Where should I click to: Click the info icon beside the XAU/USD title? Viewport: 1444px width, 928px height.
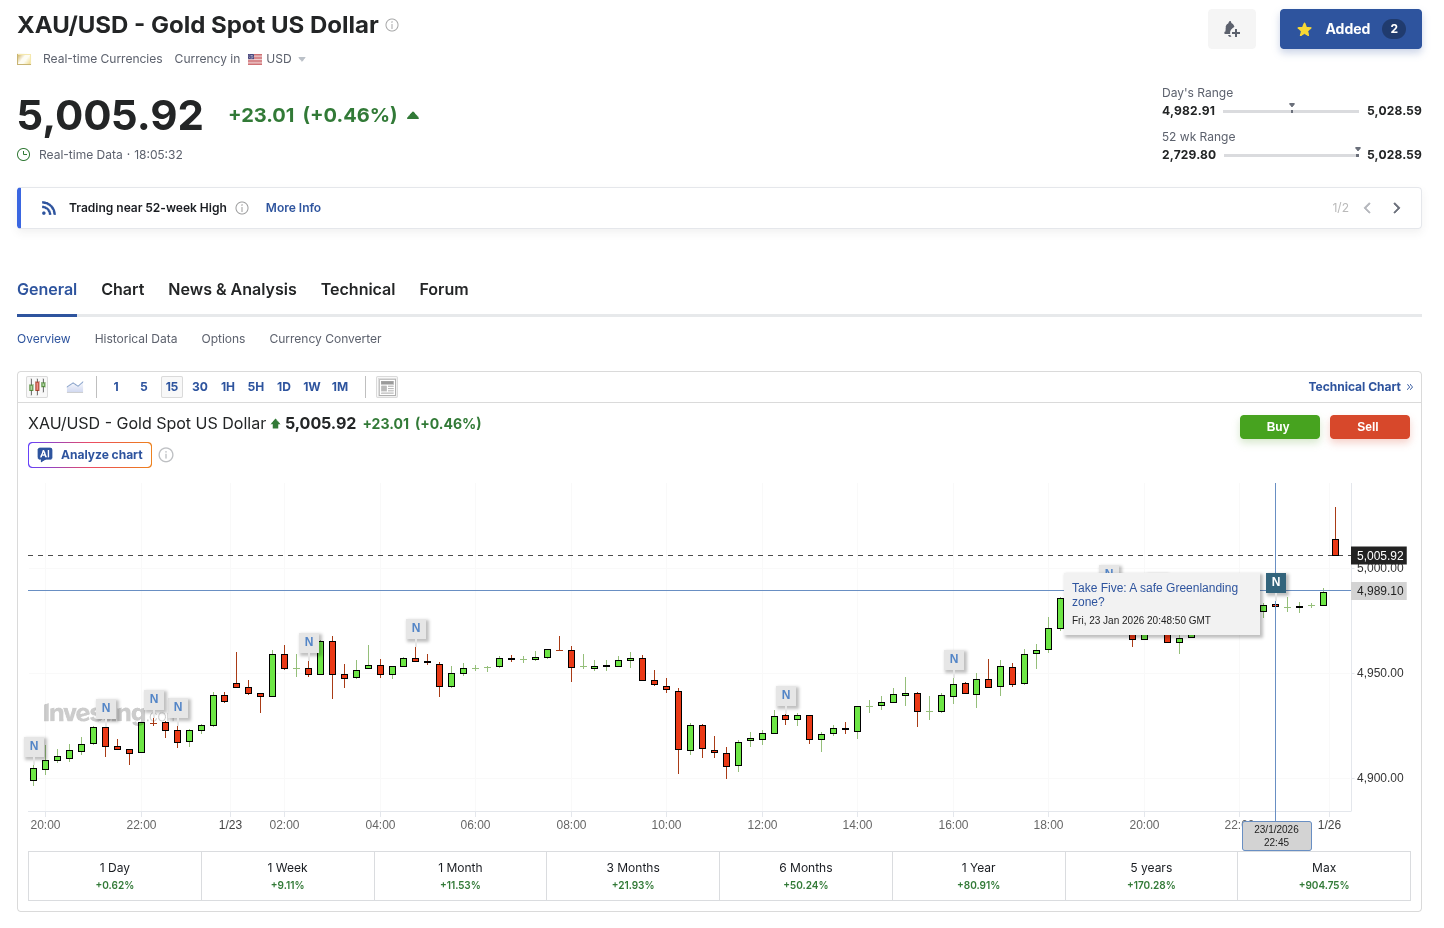(392, 25)
